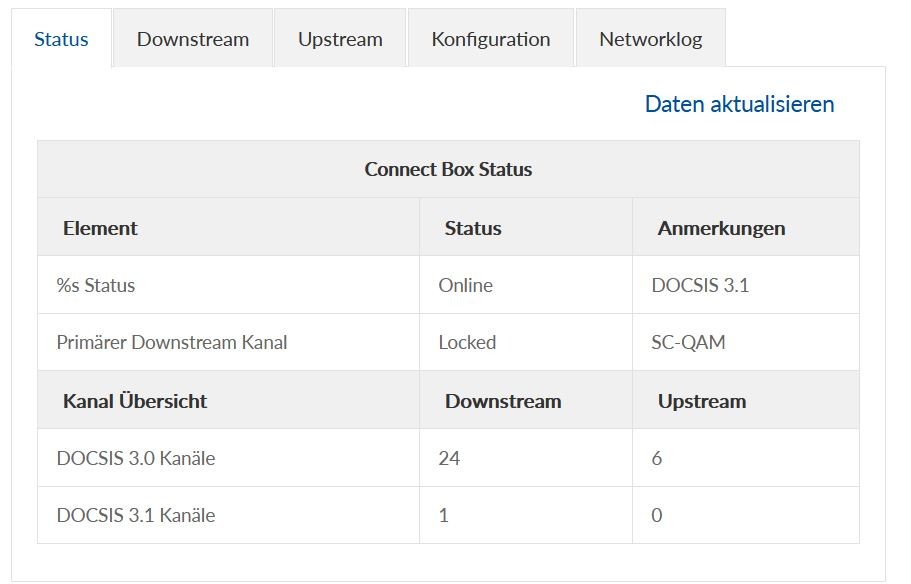Click the Status column header cell
The image size is (911, 584).
(x=473, y=228)
